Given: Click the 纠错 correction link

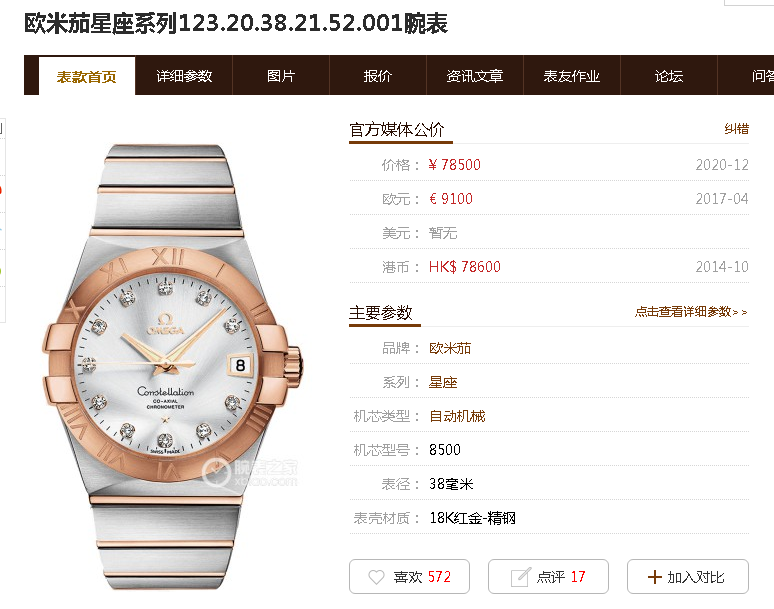Looking at the screenshot, I should pos(736,129).
